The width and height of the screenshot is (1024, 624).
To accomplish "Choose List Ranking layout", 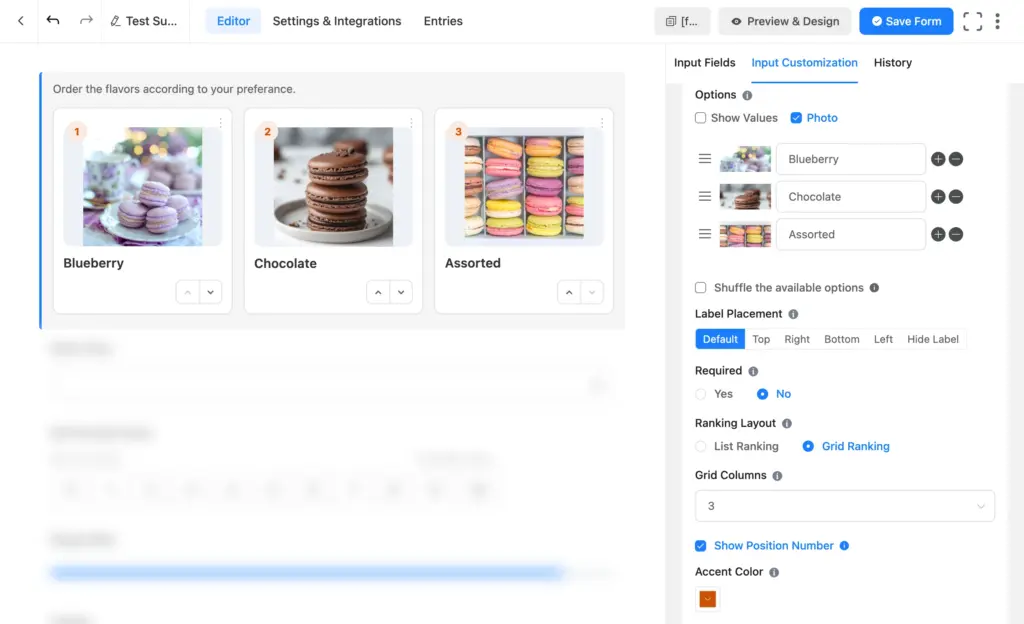I will point(701,446).
